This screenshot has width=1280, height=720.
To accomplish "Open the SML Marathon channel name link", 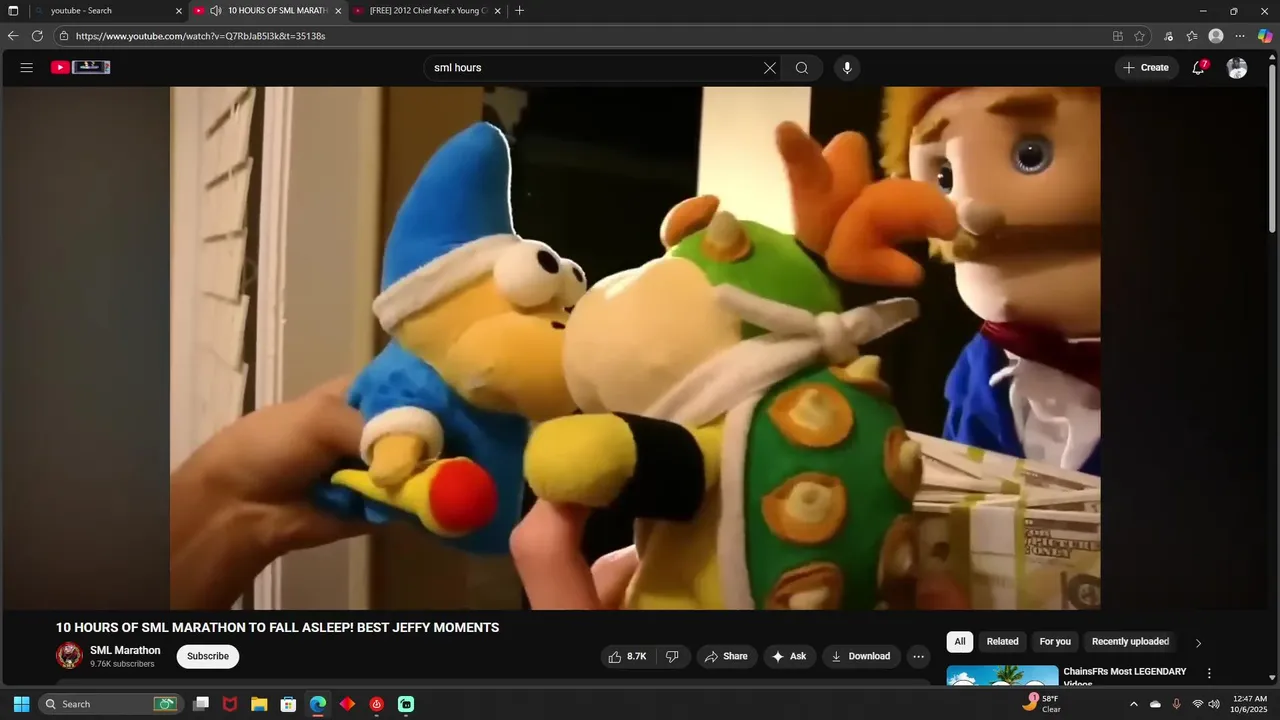I will [x=125, y=650].
